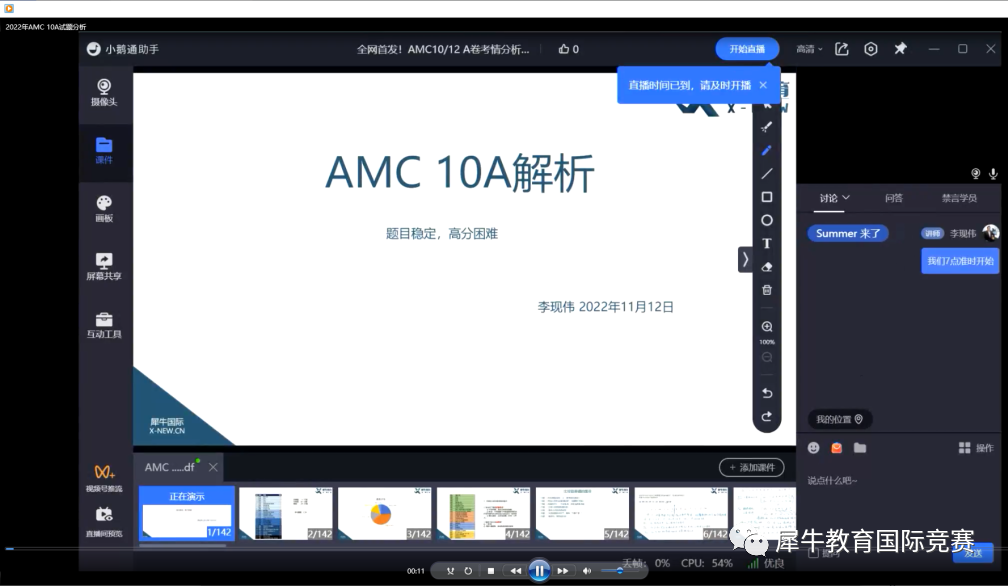Screen dimensions: 1008x586
Task: Expand the 讨论 discussion tab dropdown
Action: pyautogui.click(x=834, y=198)
